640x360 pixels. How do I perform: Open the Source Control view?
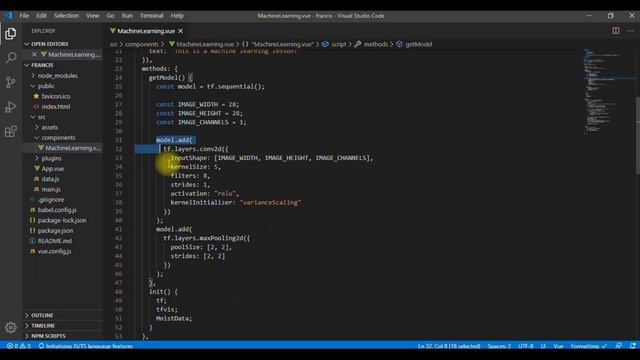(x=11, y=82)
